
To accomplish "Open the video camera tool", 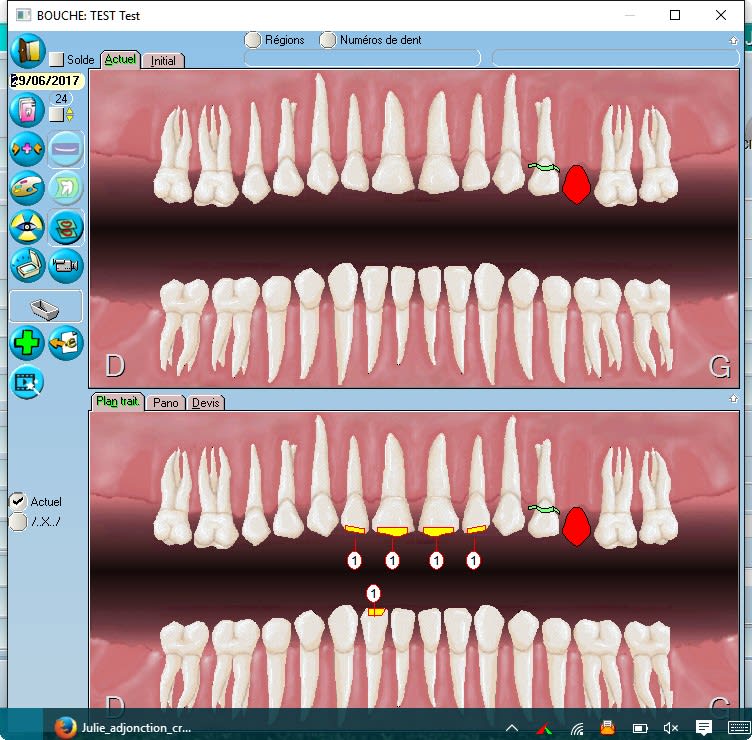I will pos(66,265).
